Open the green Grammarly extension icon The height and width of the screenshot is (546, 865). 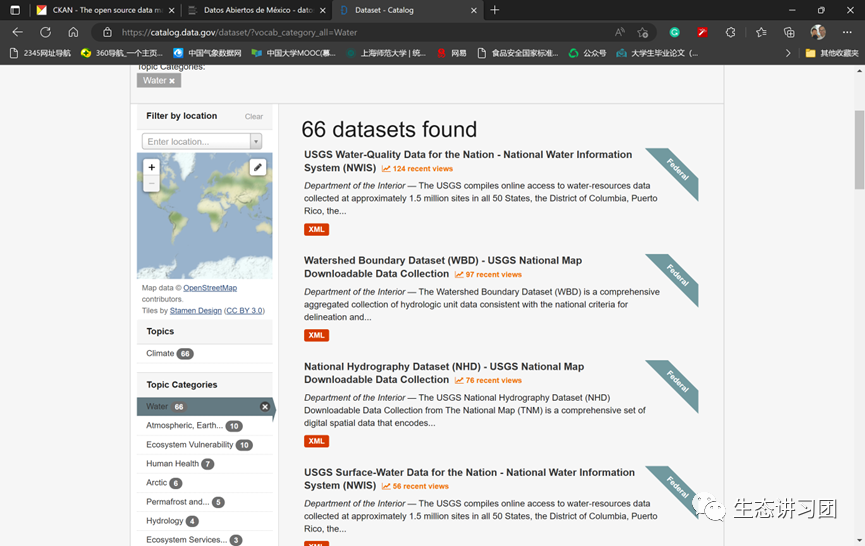click(675, 33)
